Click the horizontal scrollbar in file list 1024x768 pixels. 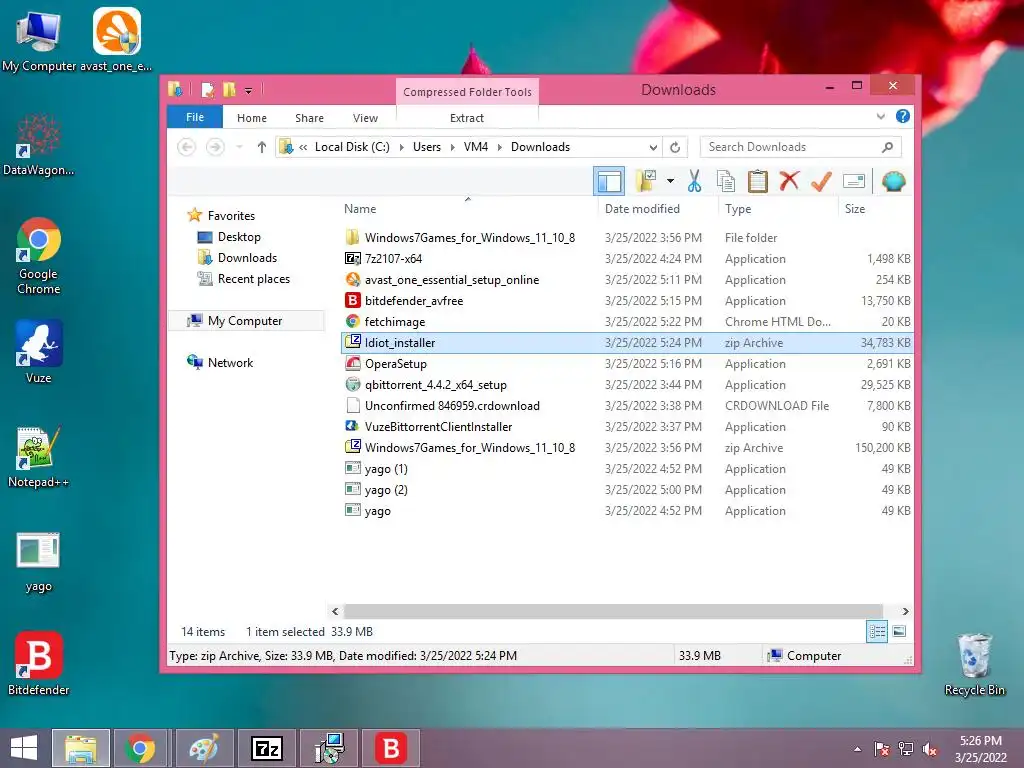click(x=613, y=611)
